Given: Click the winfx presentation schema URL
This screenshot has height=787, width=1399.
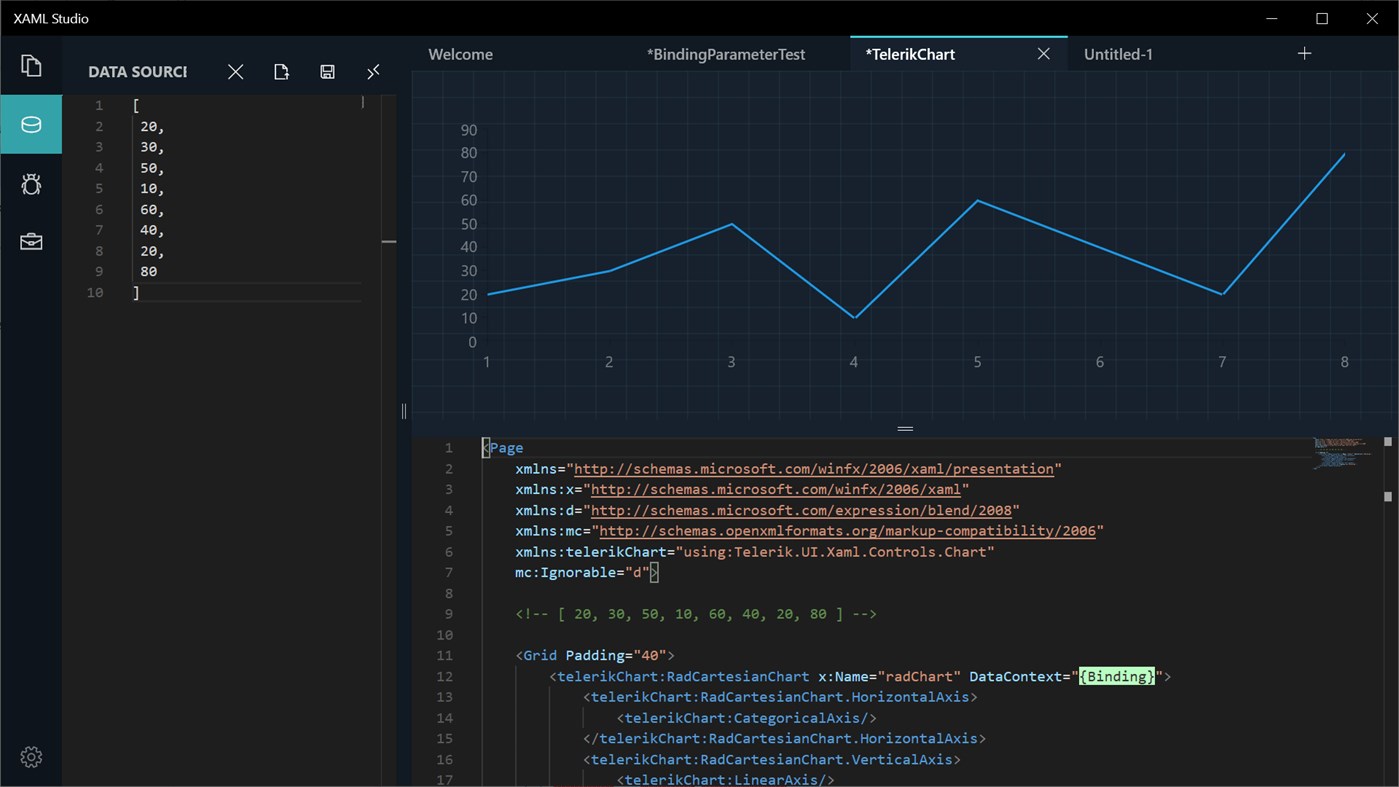Looking at the screenshot, I should (x=812, y=468).
